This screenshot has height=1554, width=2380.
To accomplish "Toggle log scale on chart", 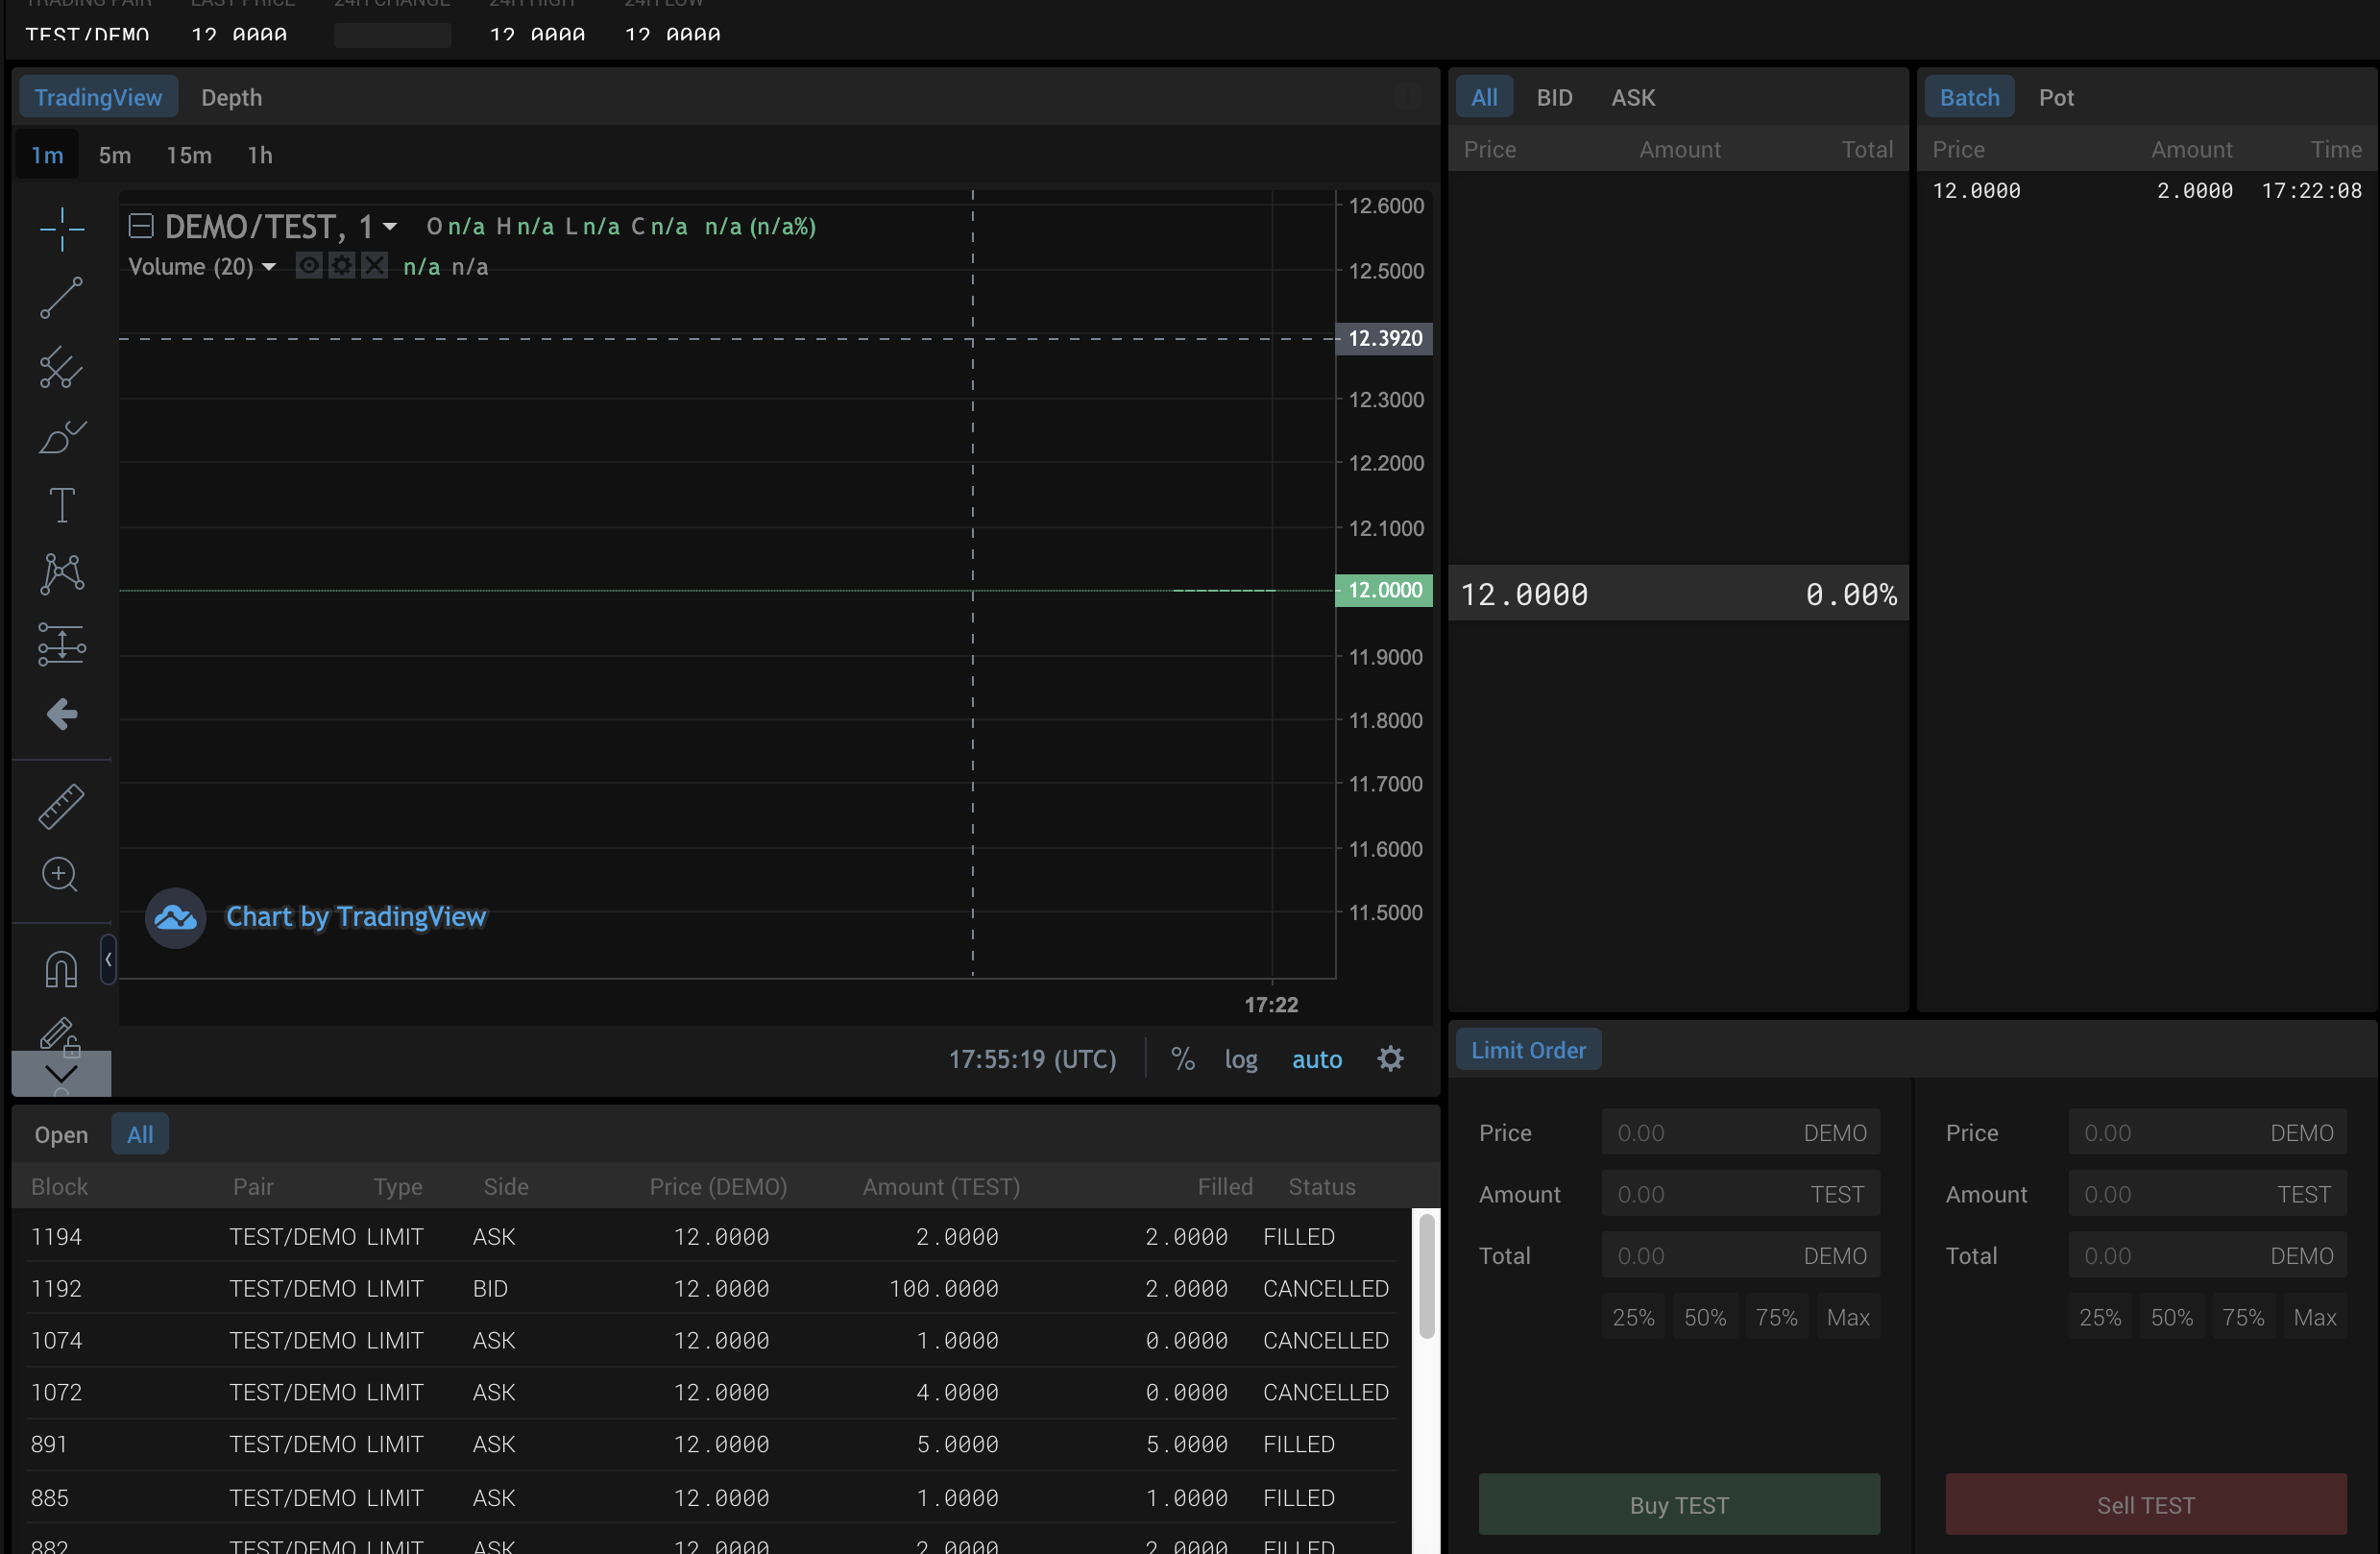I will click(1240, 1059).
